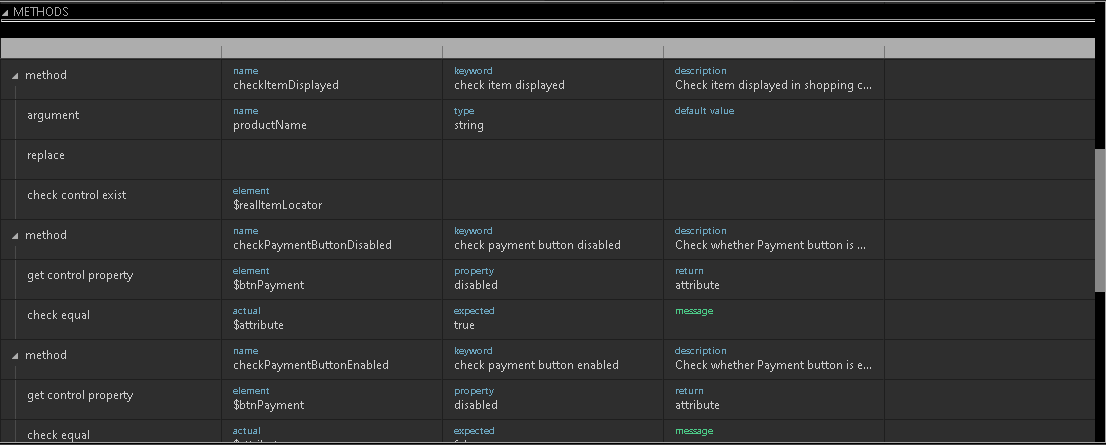The width and height of the screenshot is (1106, 445).
Task: Collapse the METHODS section header
Action: pos(6,11)
